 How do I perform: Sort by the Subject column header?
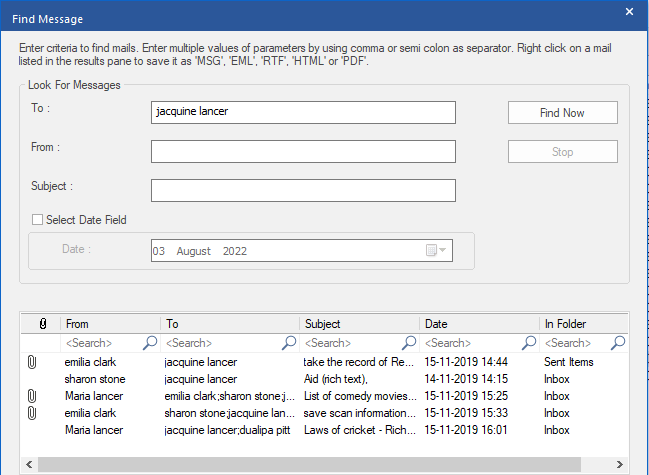[359, 324]
